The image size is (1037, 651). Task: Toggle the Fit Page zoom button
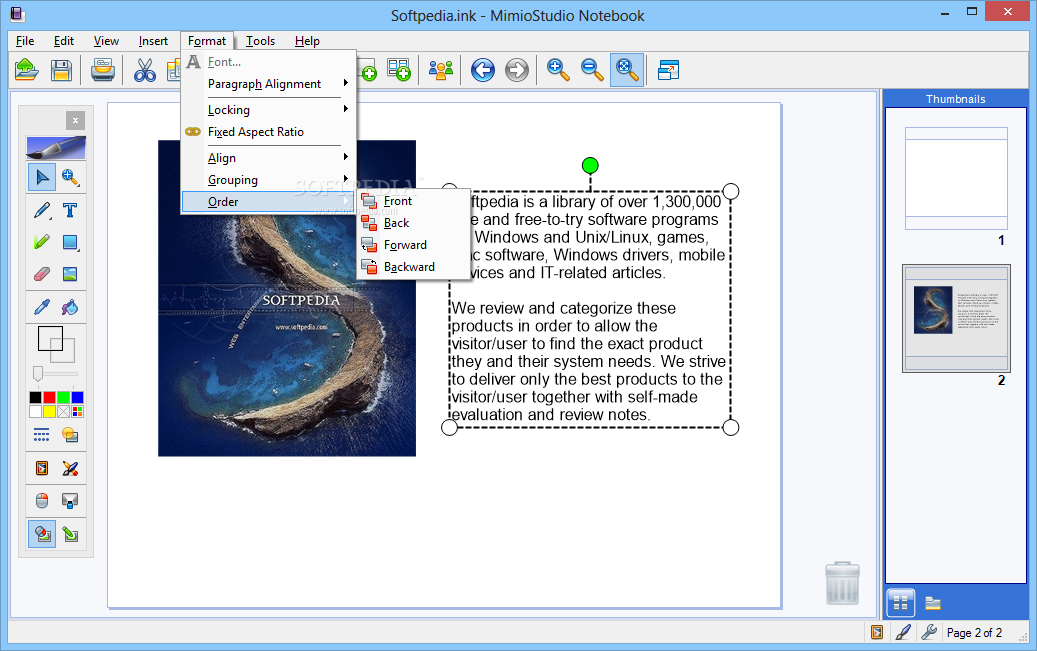[x=627, y=69]
